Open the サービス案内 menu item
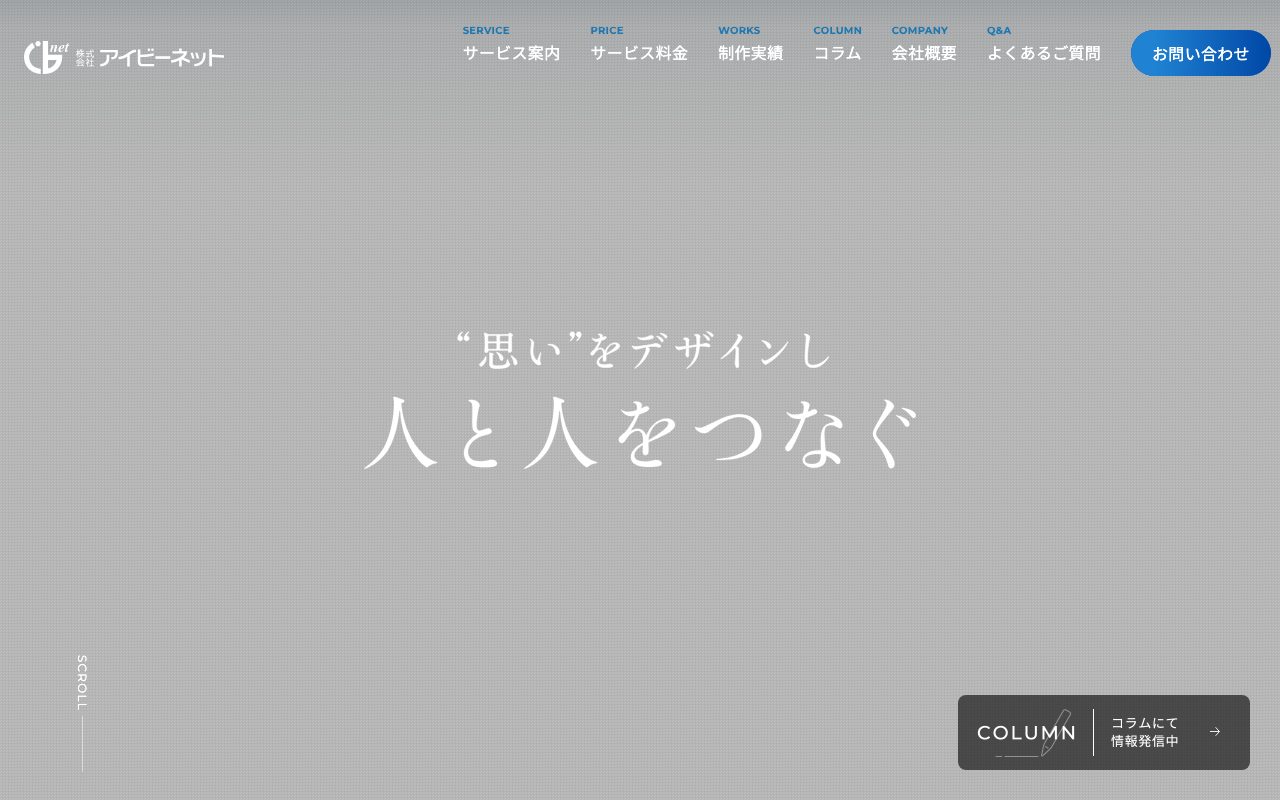1280x800 pixels. click(511, 53)
